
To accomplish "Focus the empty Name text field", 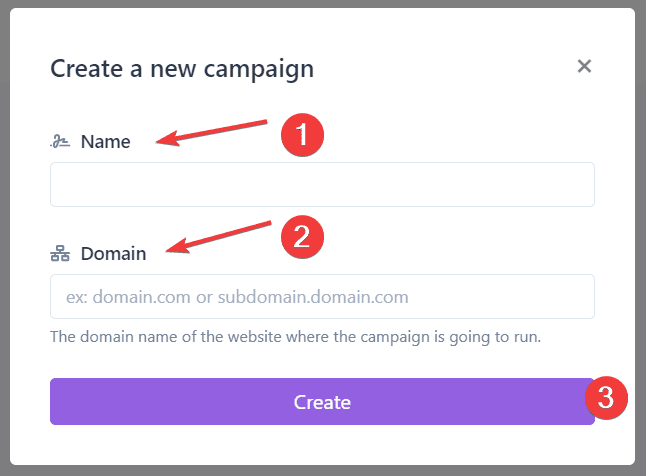I will click(x=322, y=185).
